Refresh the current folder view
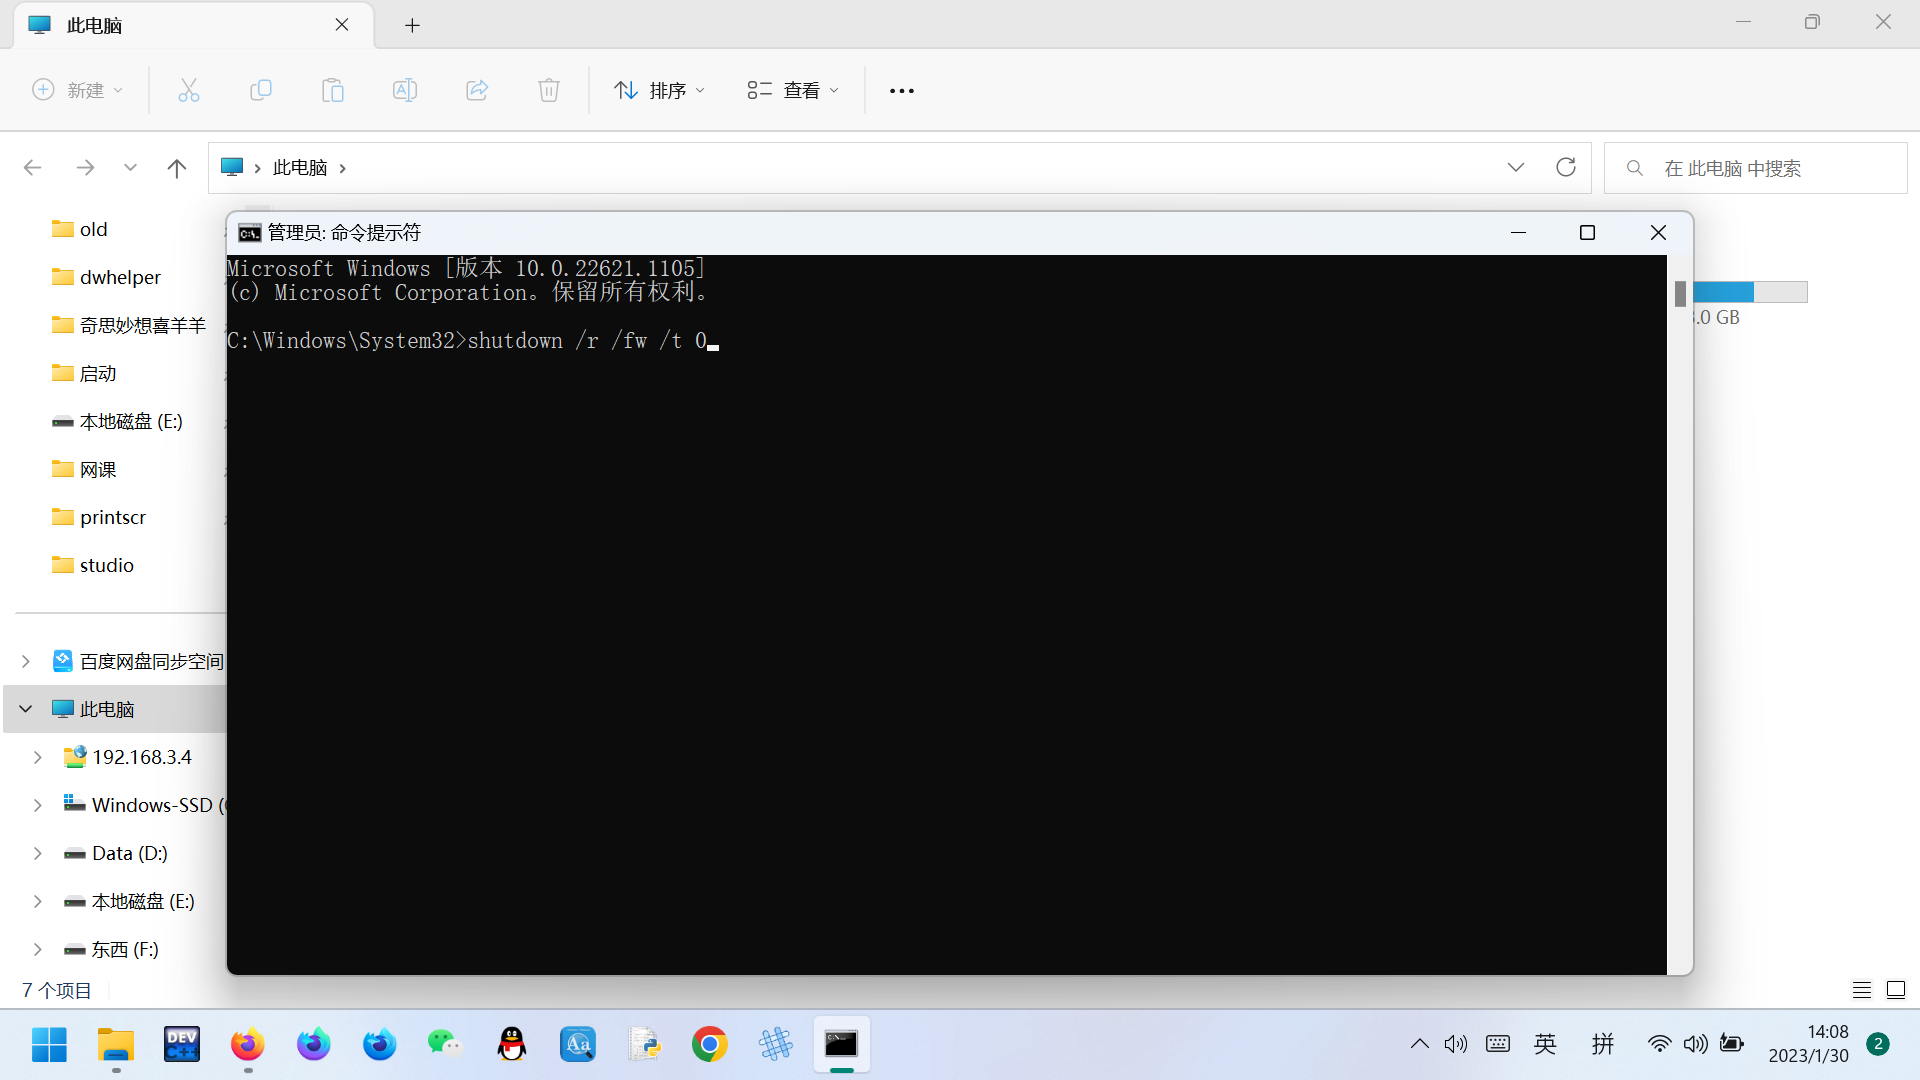1920x1080 pixels. pos(1565,167)
